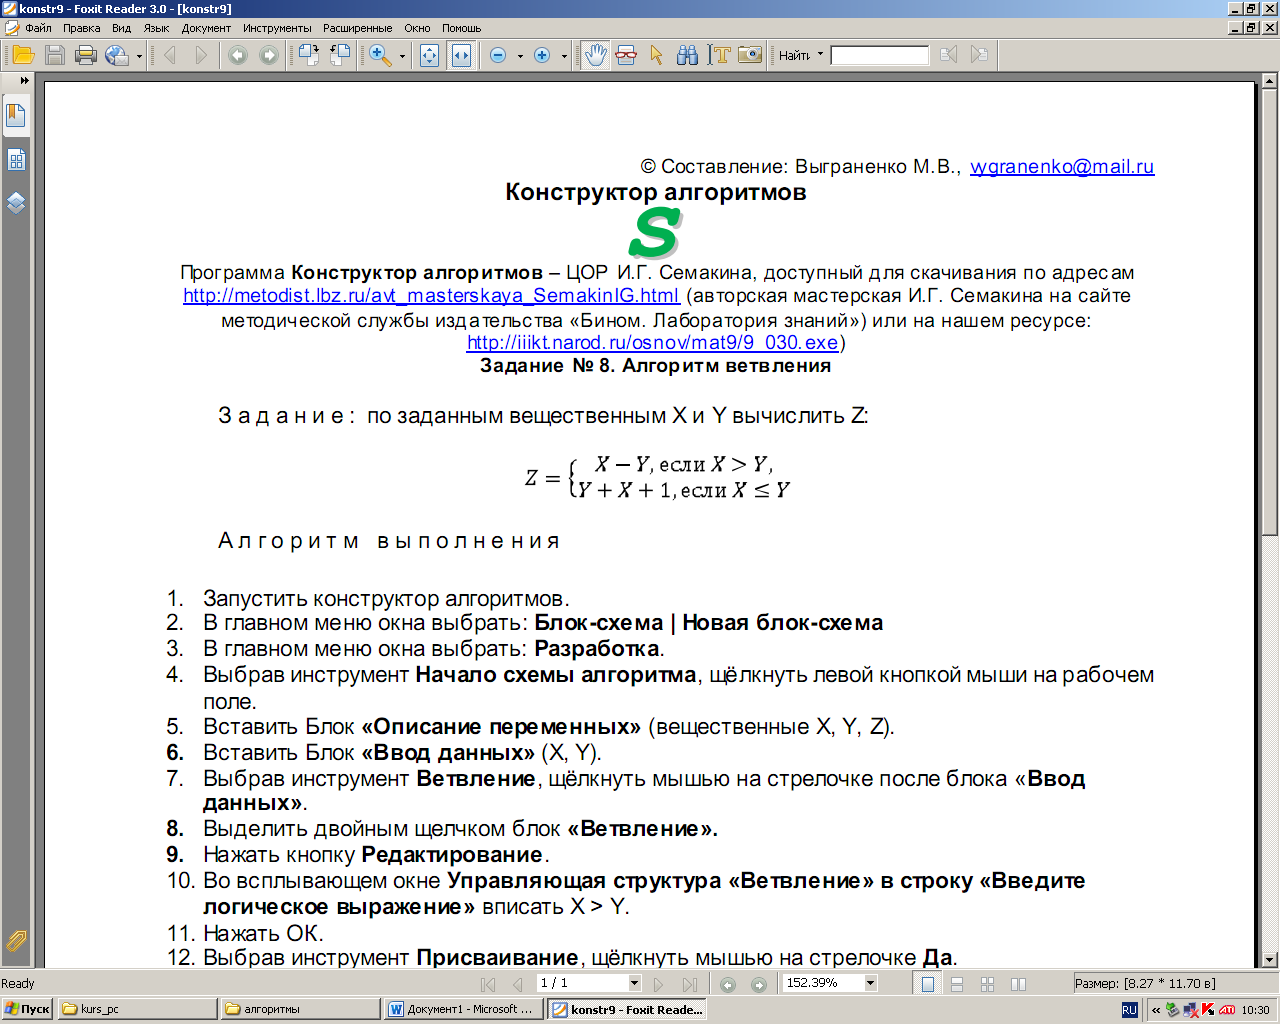Click Next page arrow in top toolbar
Screen dimensions: 1280x1024
[201, 55]
